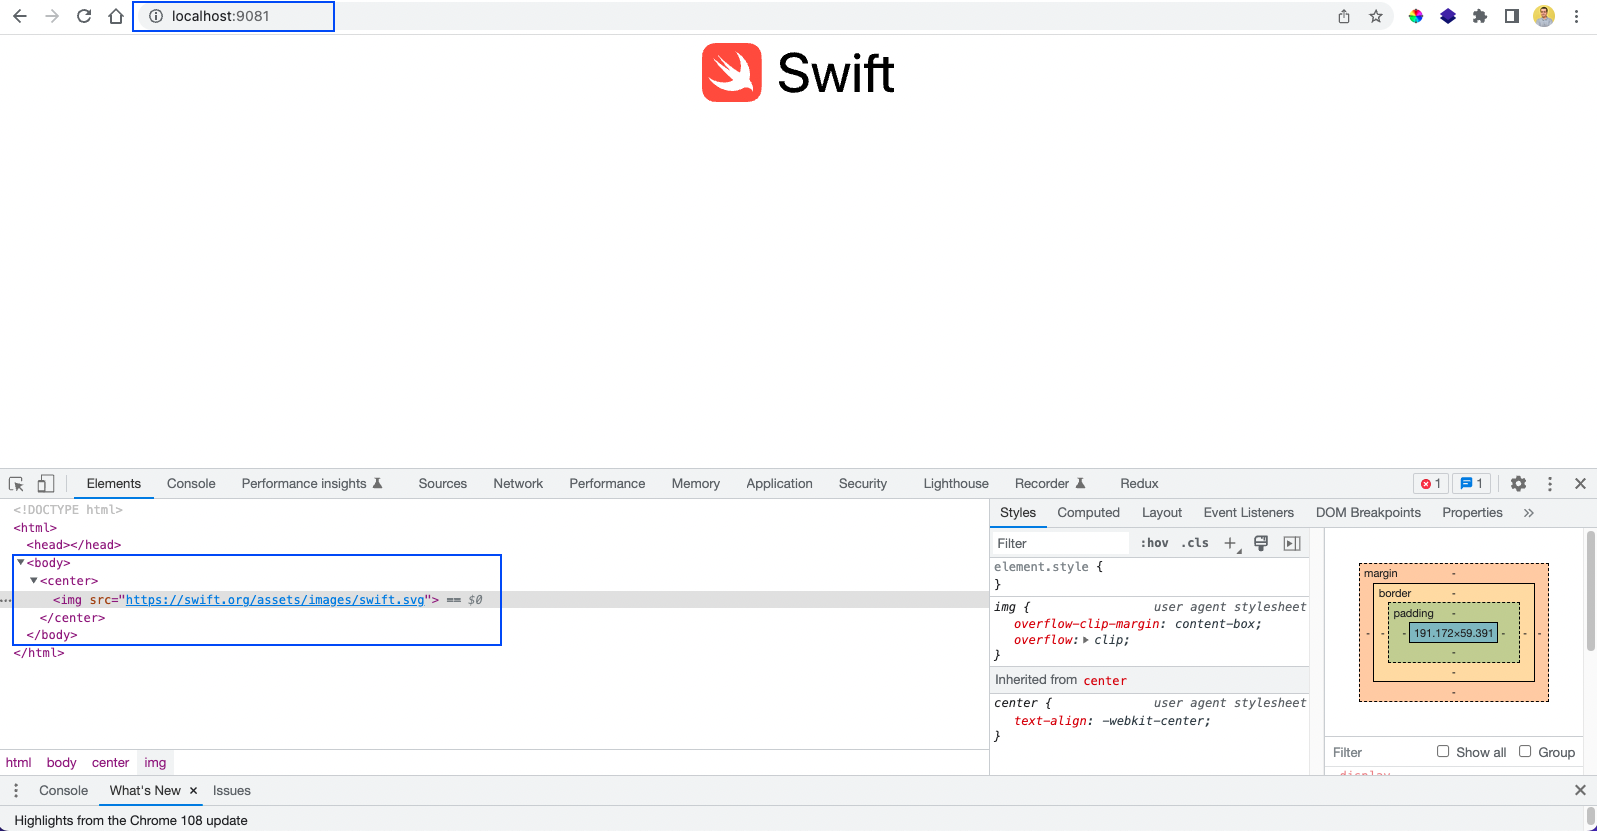This screenshot has width=1597, height=831.
Task: Close the What's New drawer tab
Action: click(x=193, y=791)
